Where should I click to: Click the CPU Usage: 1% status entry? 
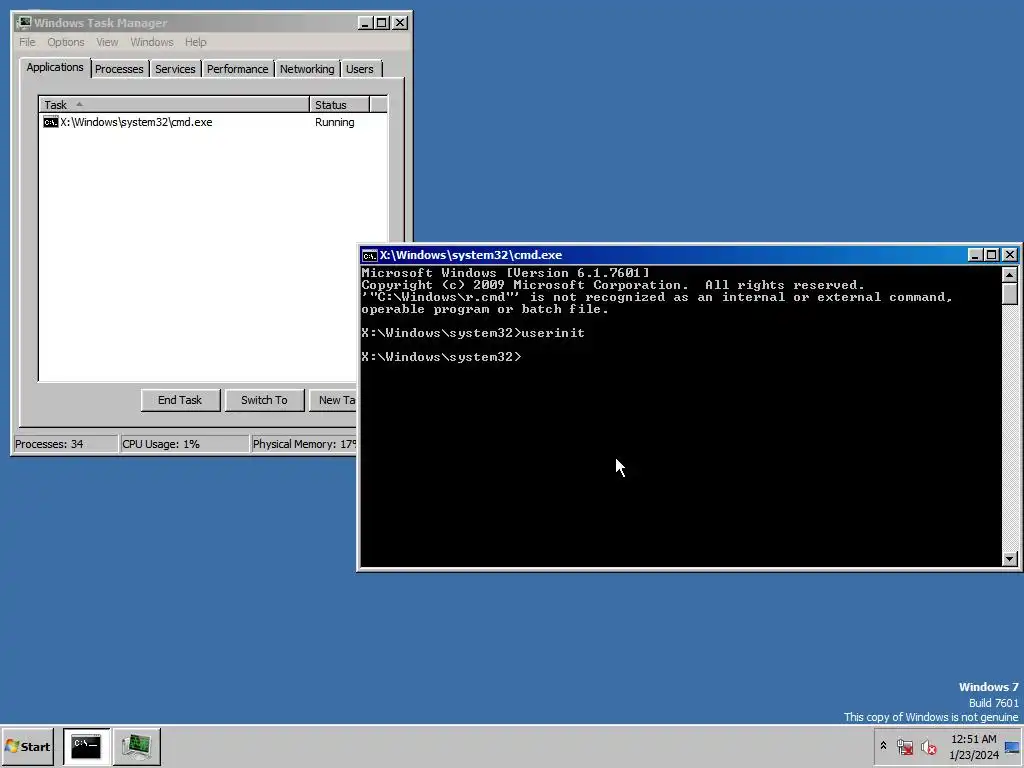click(185, 444)
